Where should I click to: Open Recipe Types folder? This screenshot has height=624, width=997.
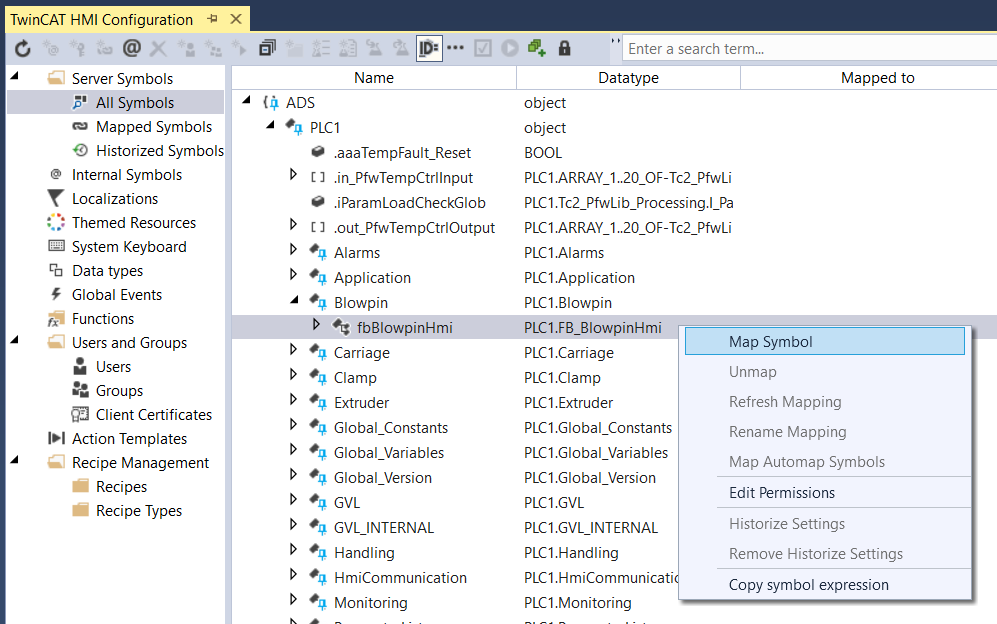(x=139, y=511)
